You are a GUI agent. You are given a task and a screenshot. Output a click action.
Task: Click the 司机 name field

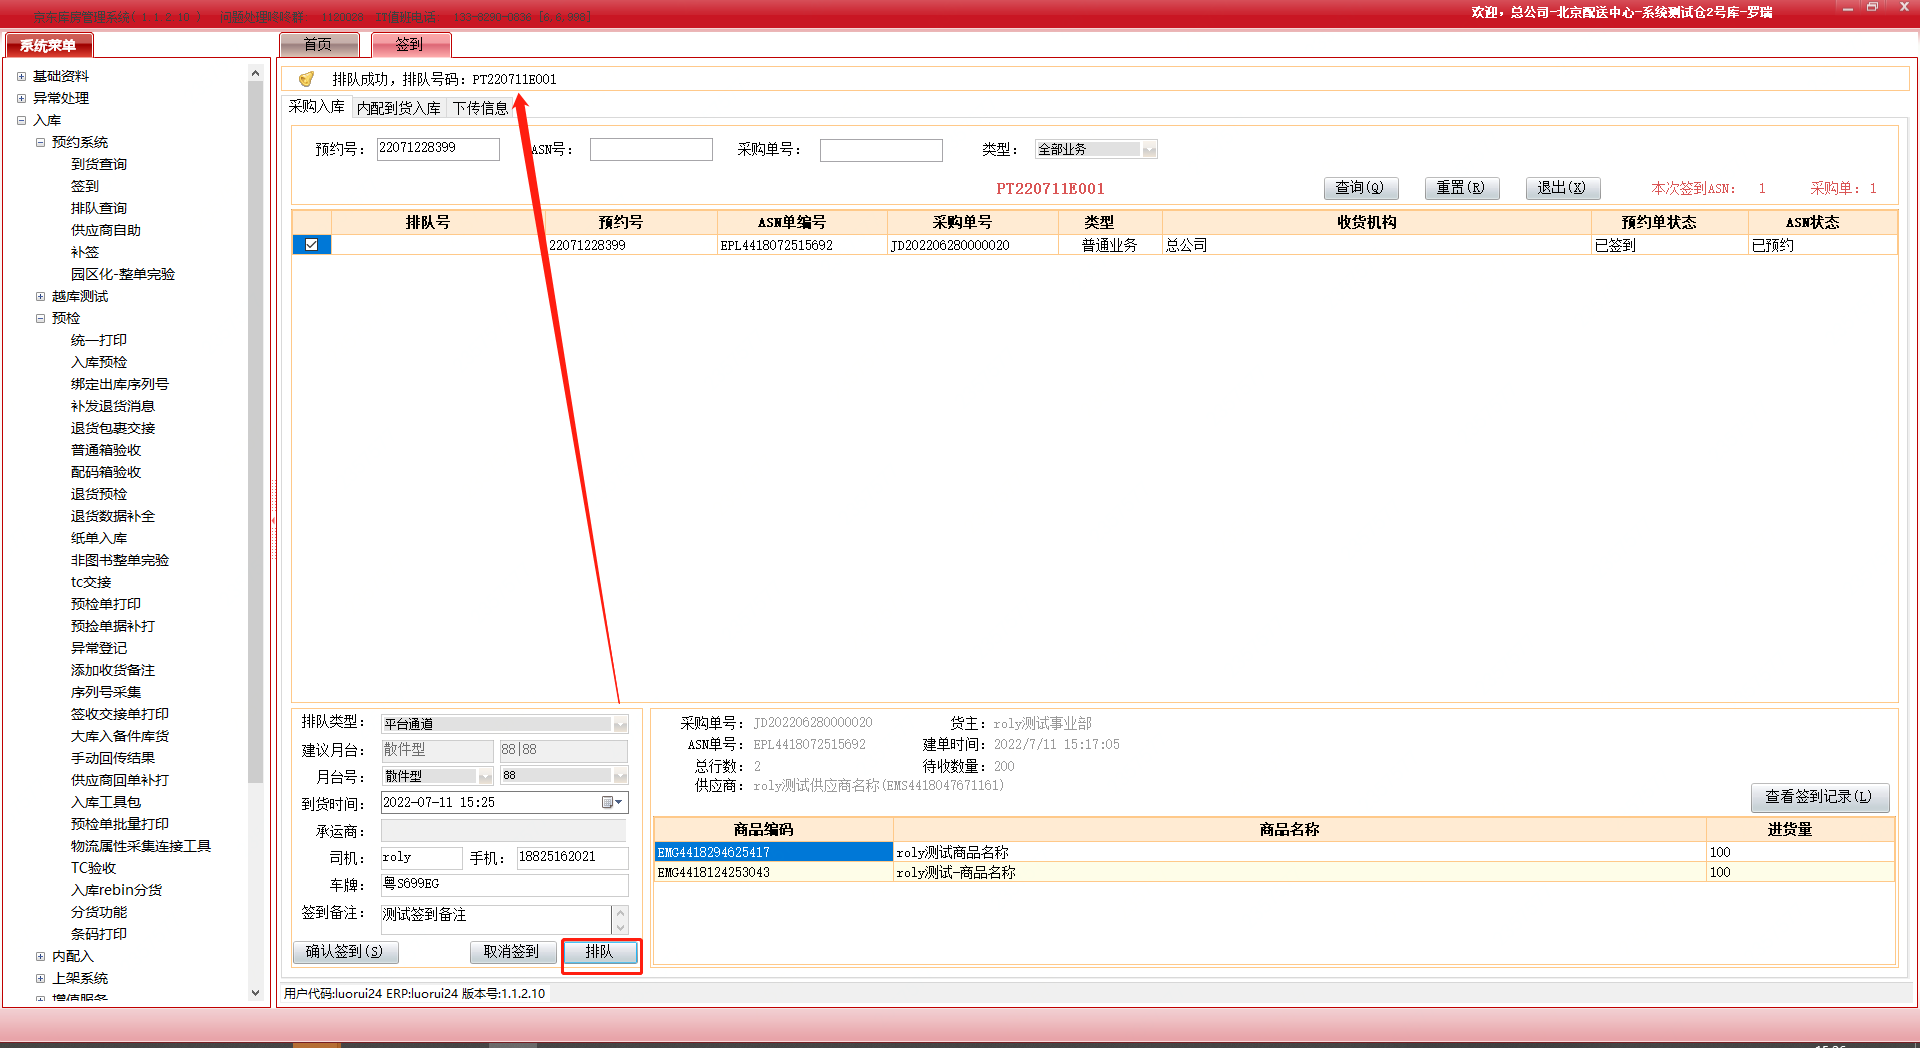(x=421, y=858)
